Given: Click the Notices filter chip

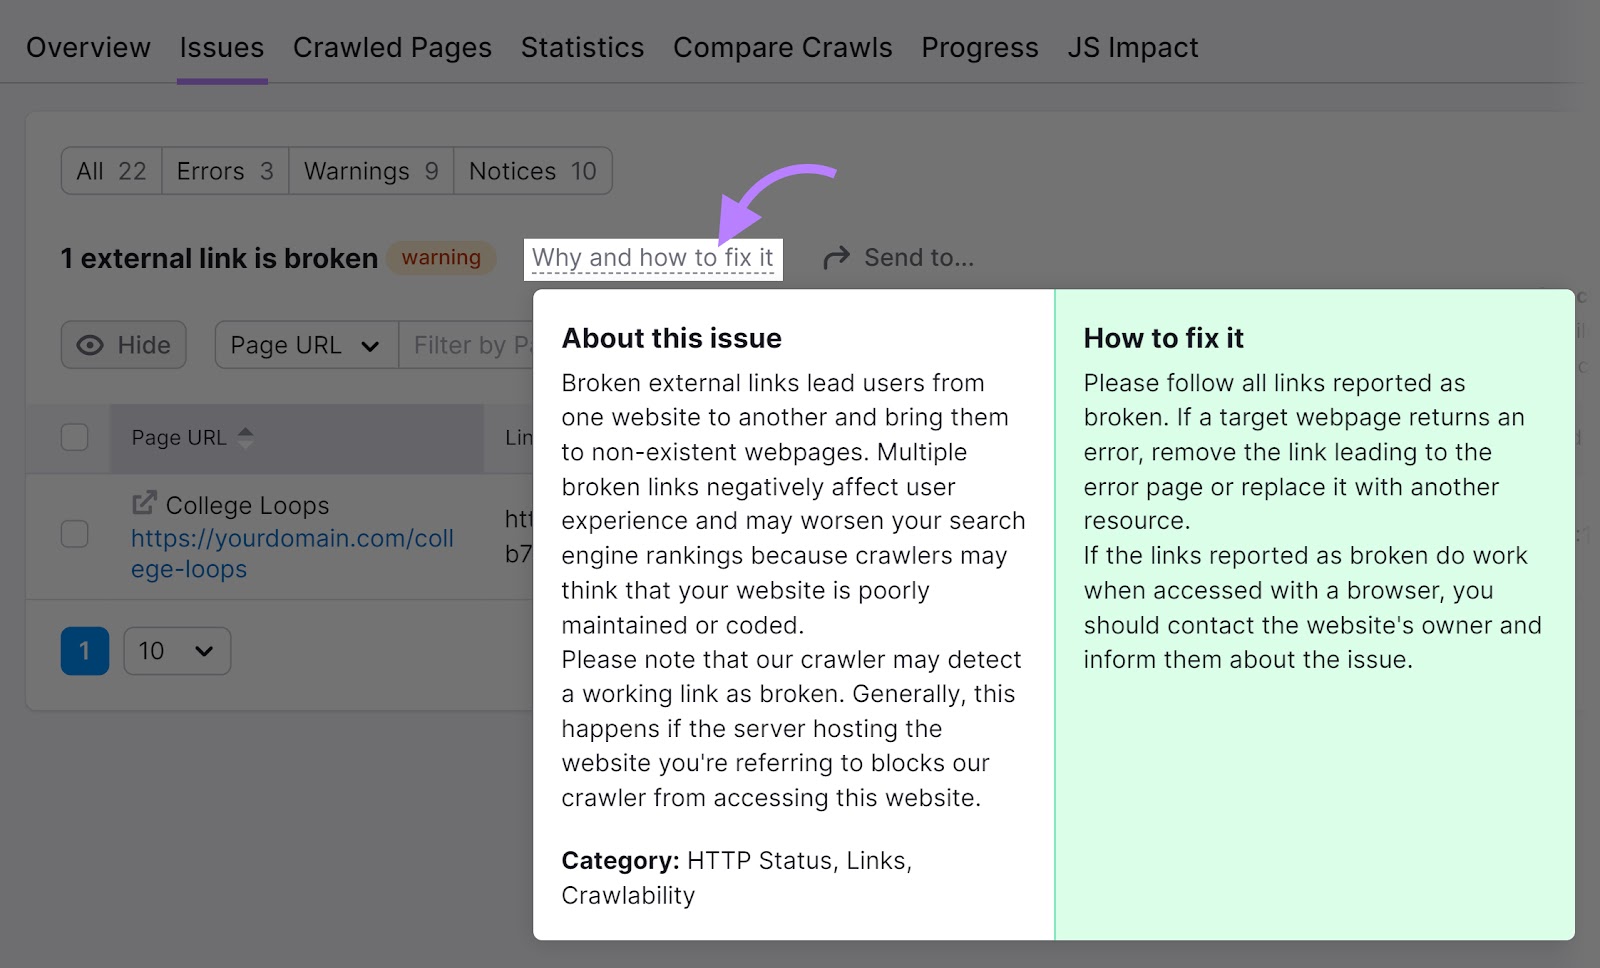Looking at the screenshot, I should (532, 170).
